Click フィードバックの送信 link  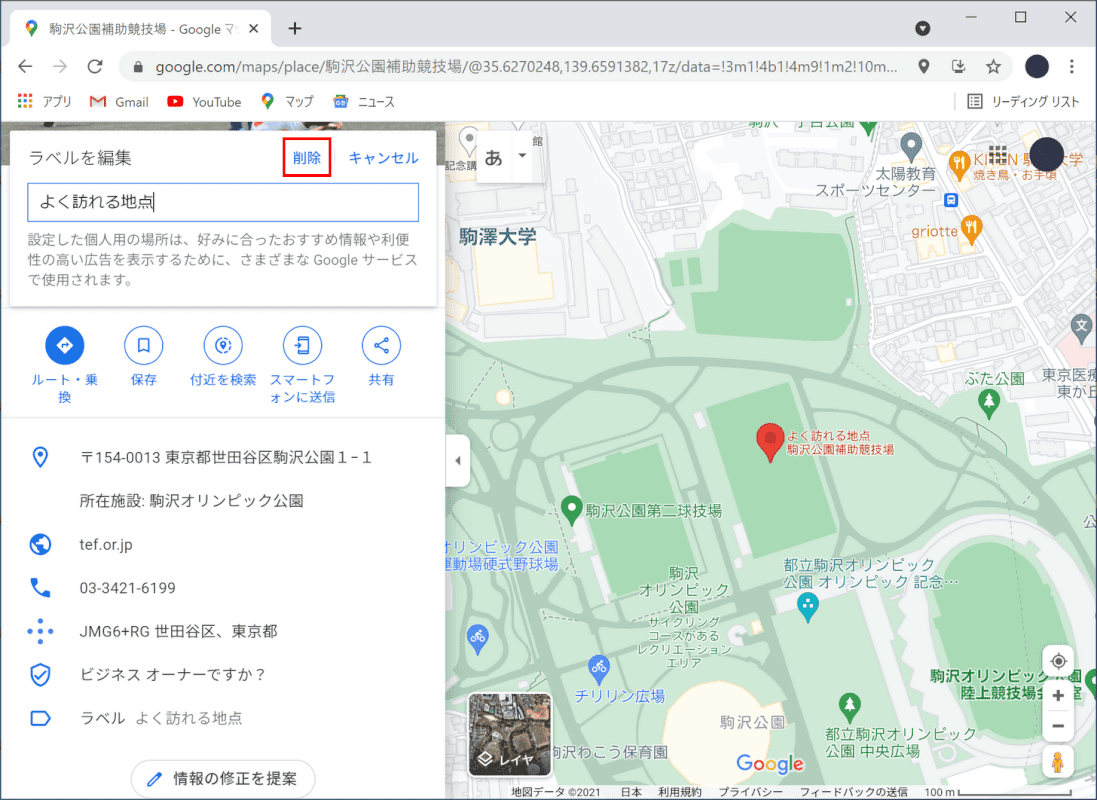pos(854,792)
